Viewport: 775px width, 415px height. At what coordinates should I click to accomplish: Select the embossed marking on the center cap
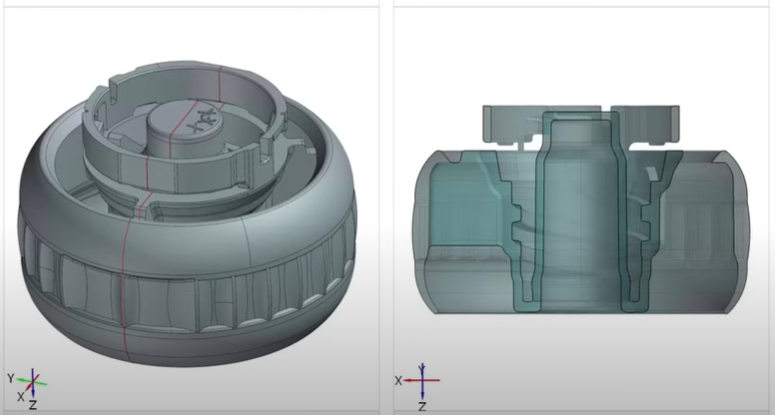click(x=203, y=119)
